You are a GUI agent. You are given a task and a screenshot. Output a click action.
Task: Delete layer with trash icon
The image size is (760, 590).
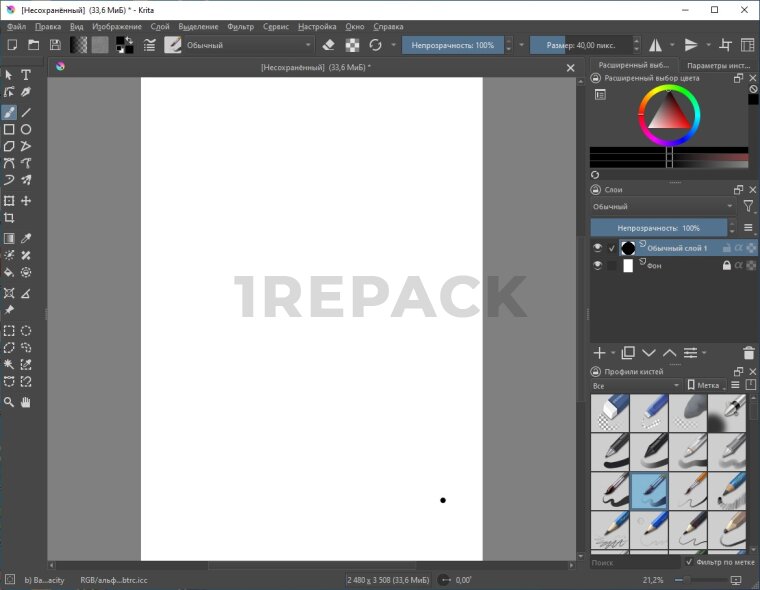click(749, 353)
